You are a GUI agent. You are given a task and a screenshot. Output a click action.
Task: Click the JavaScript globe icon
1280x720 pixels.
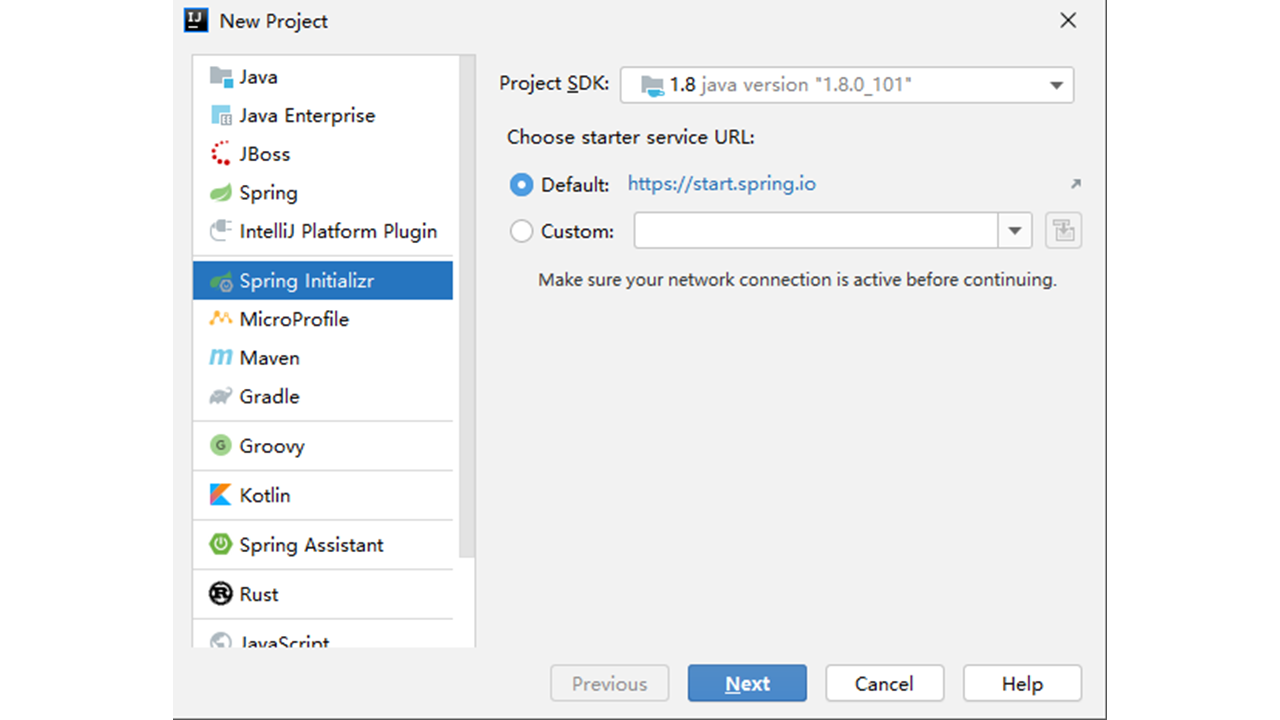221,641
